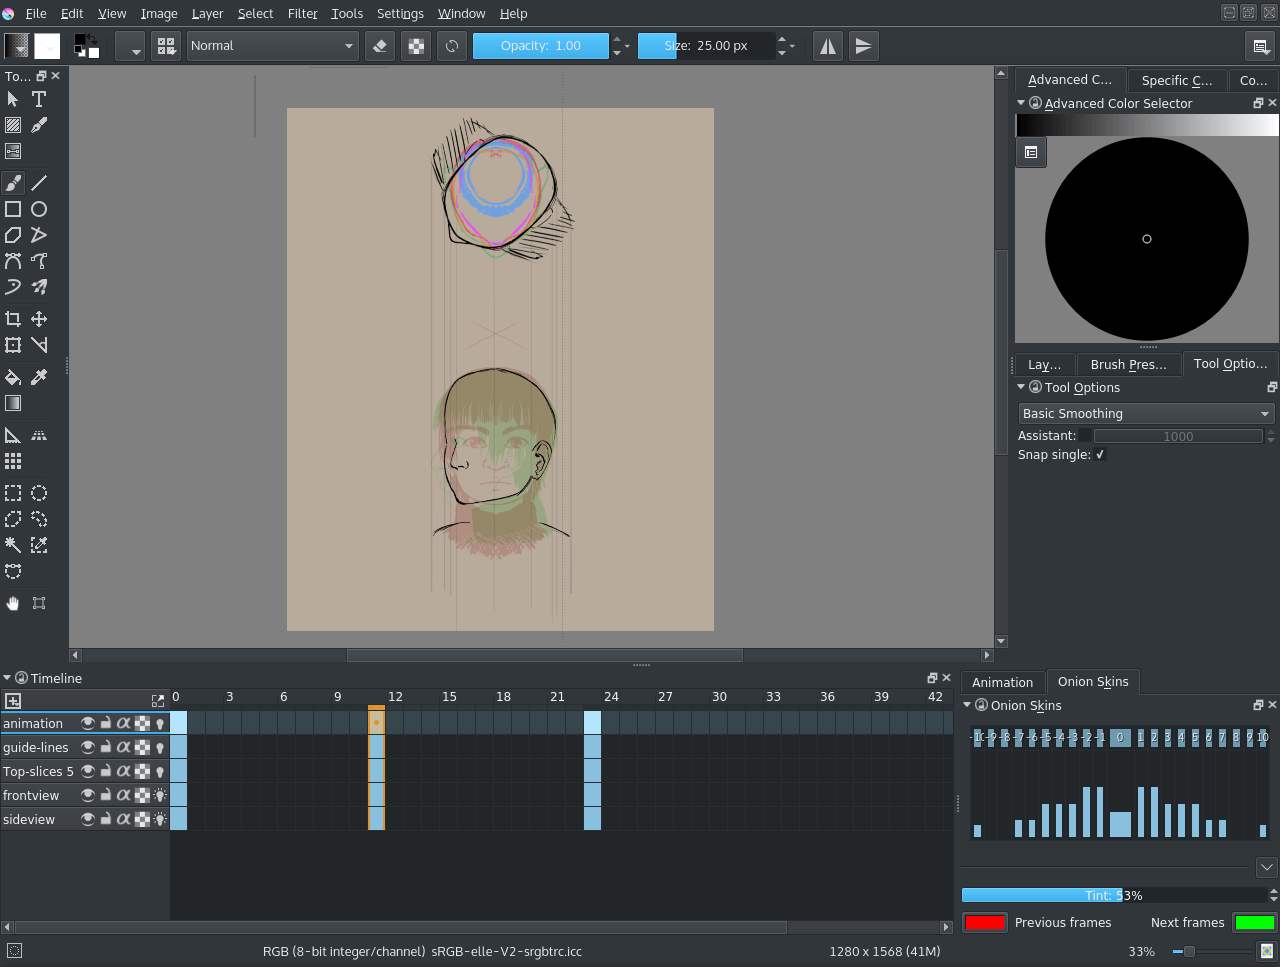Screen dimensions: 1280x967
Task: Open the Filter menu
Action: click(x=302, y=13)
